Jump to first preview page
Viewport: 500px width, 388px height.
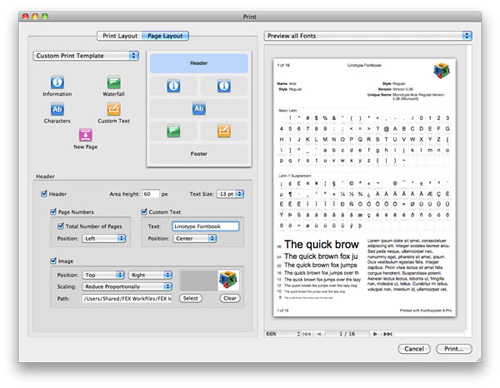click(307, 334)
